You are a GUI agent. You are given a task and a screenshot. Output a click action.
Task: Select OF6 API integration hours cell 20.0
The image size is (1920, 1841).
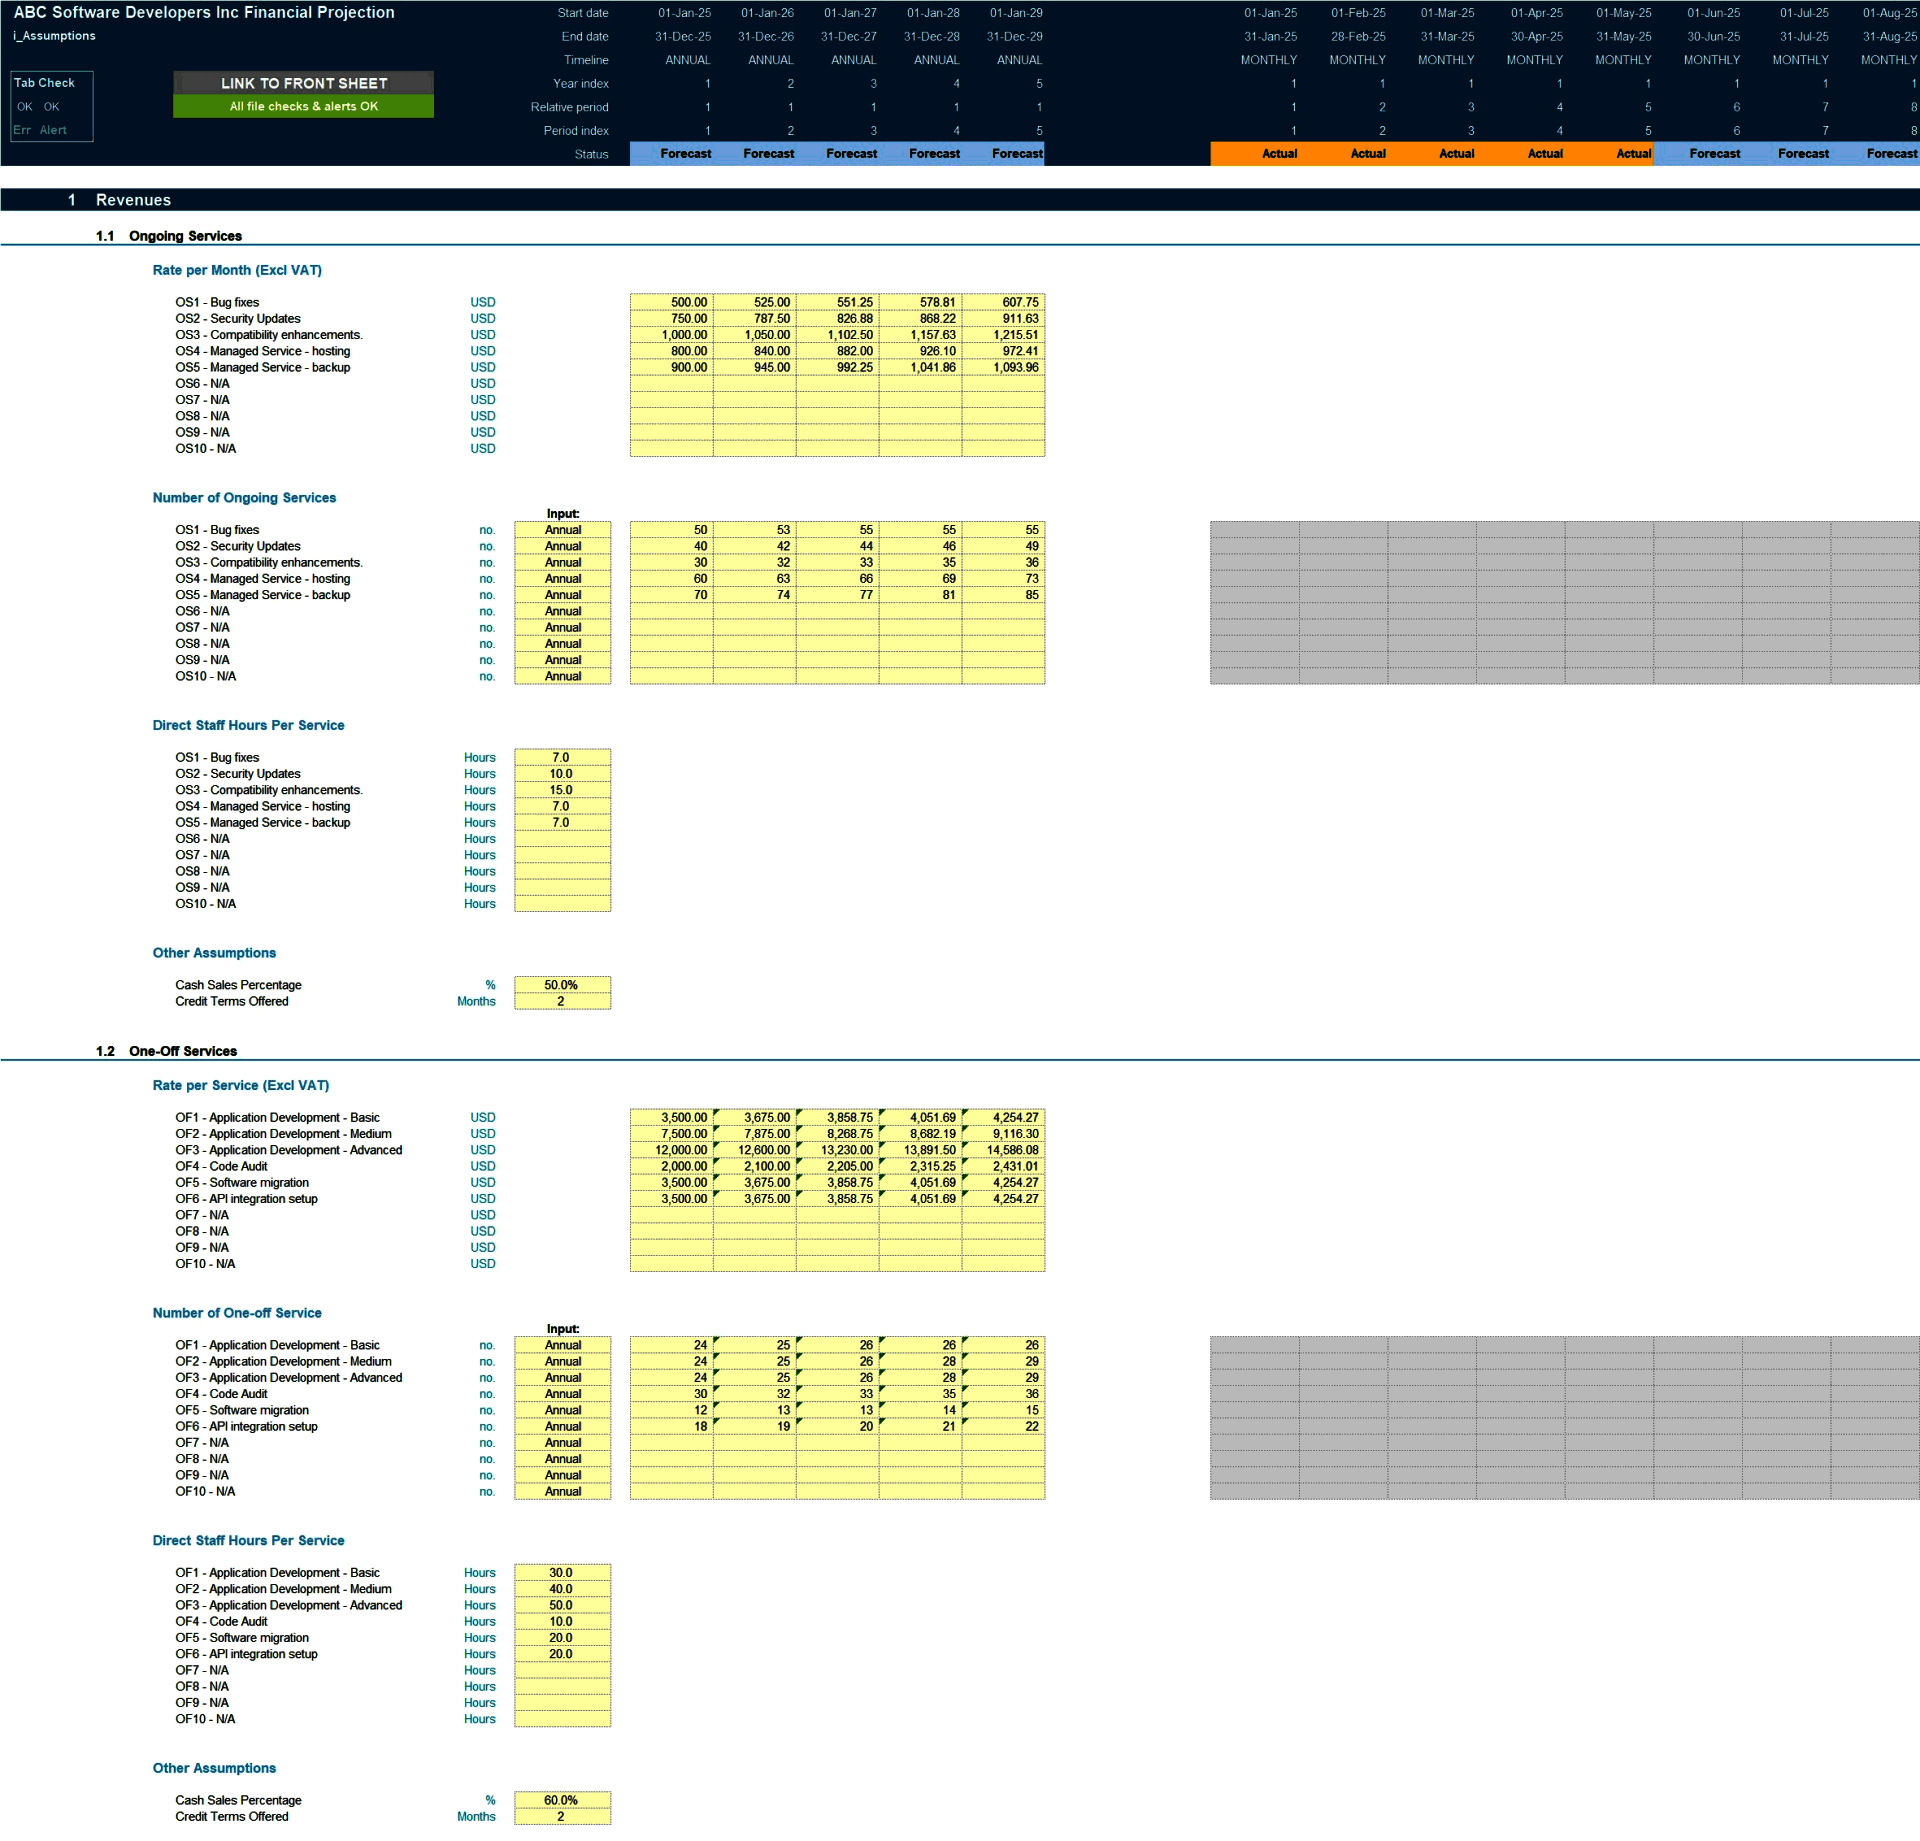[563, 1654]
